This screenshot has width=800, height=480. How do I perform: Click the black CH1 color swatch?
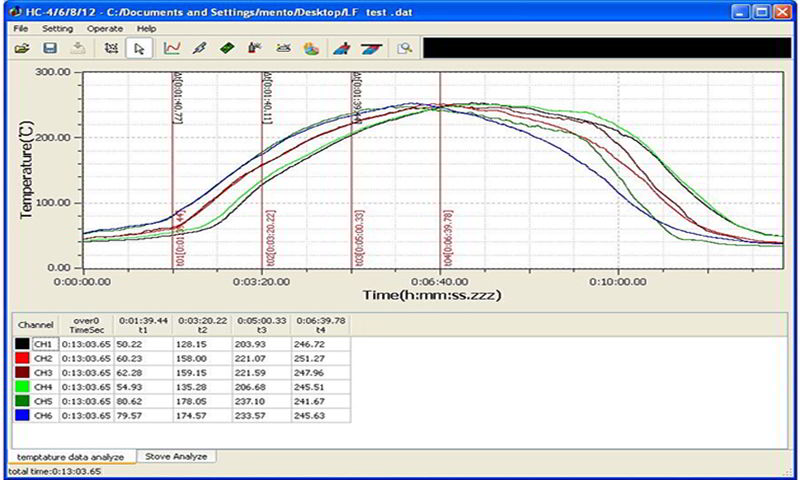point(22,344)
